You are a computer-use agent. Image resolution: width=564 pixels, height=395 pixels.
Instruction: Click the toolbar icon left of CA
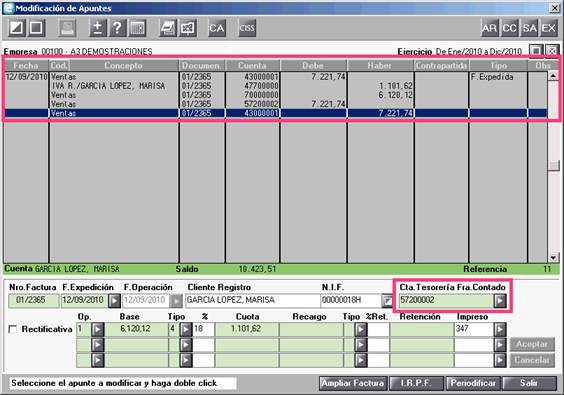coord(187,28)
